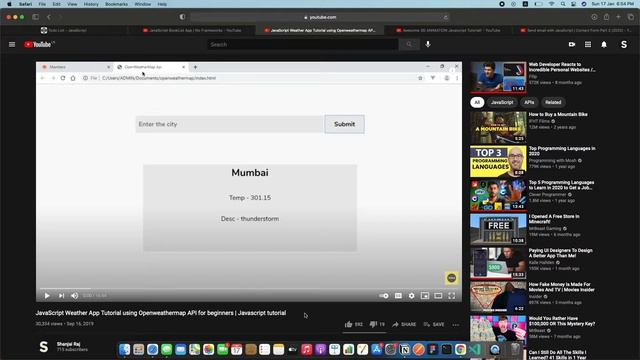Start voice search with the microphone icon
The width and height of the screenshot is (640, 360).
tap(428, 44)
